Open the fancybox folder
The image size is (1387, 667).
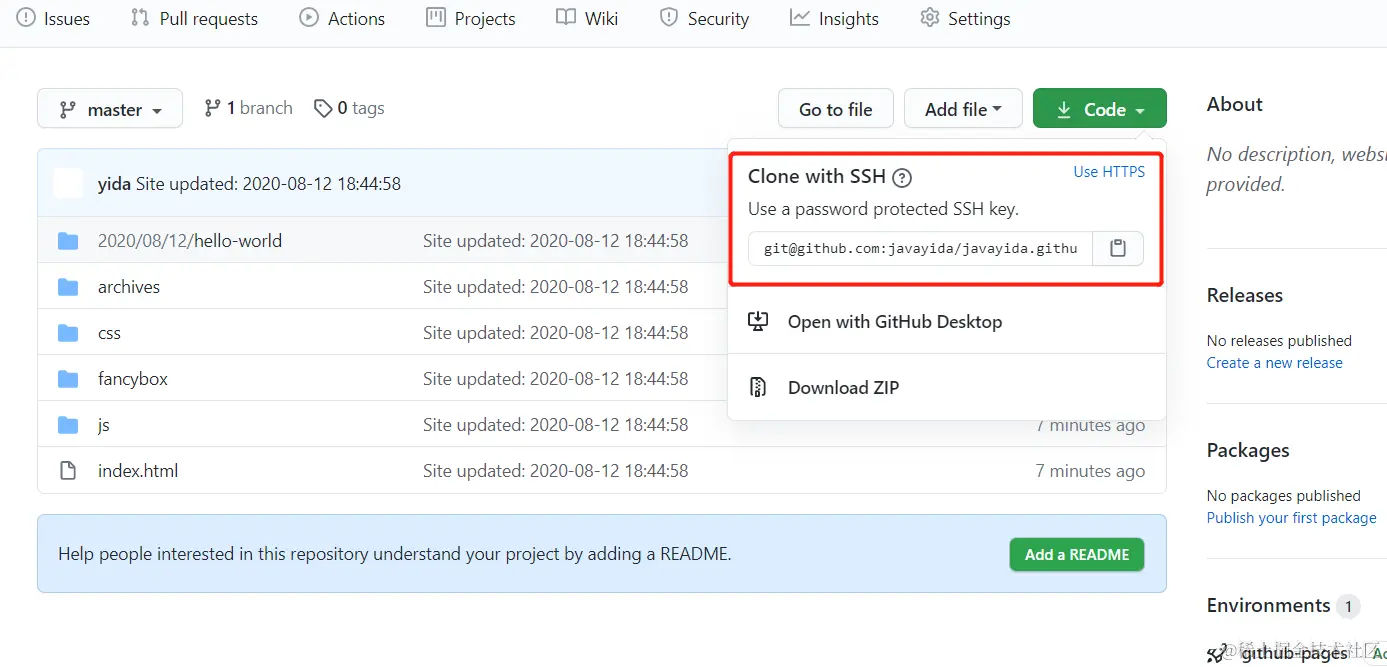(x=133, y=378)
